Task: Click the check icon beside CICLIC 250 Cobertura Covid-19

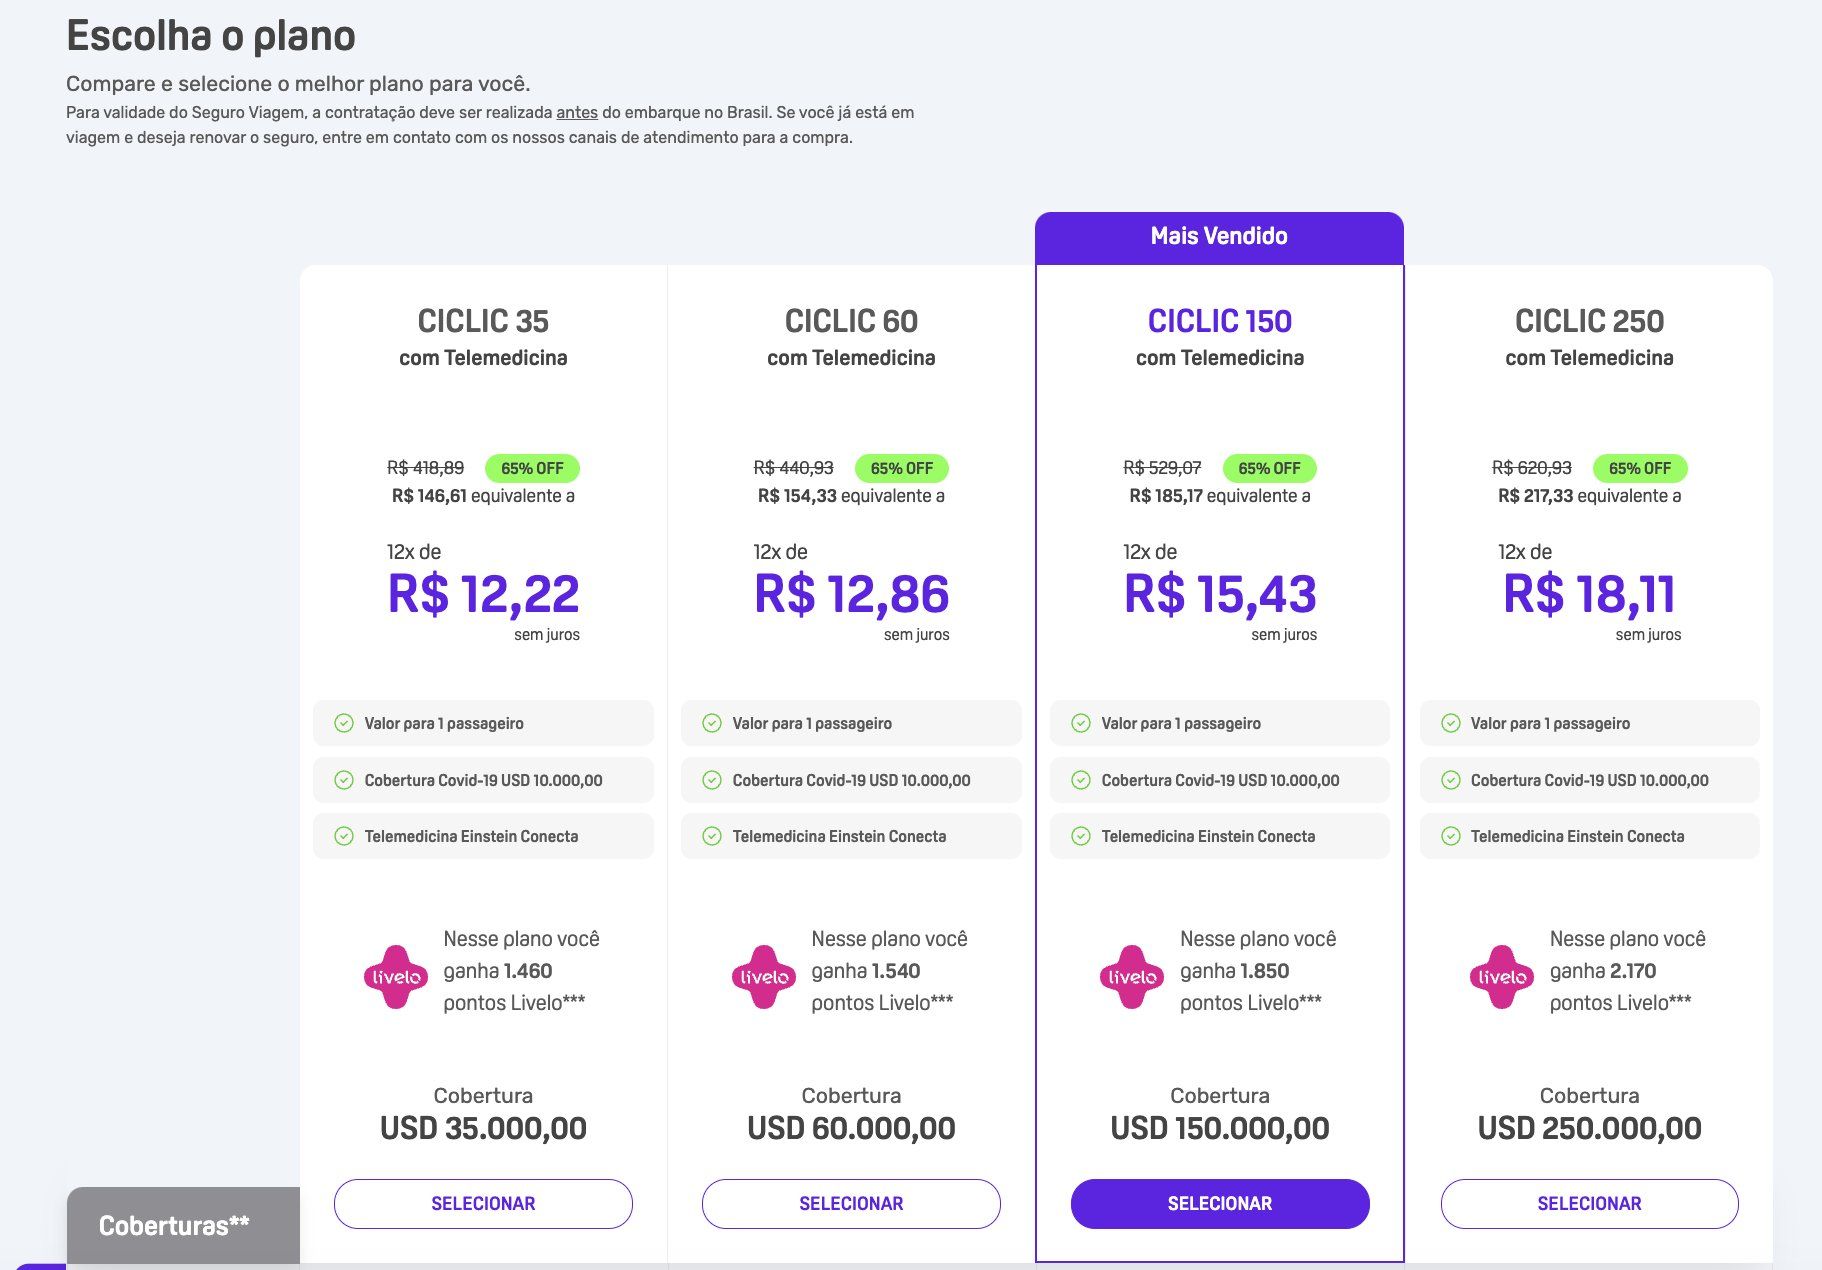Action: tap(1451, 780)
